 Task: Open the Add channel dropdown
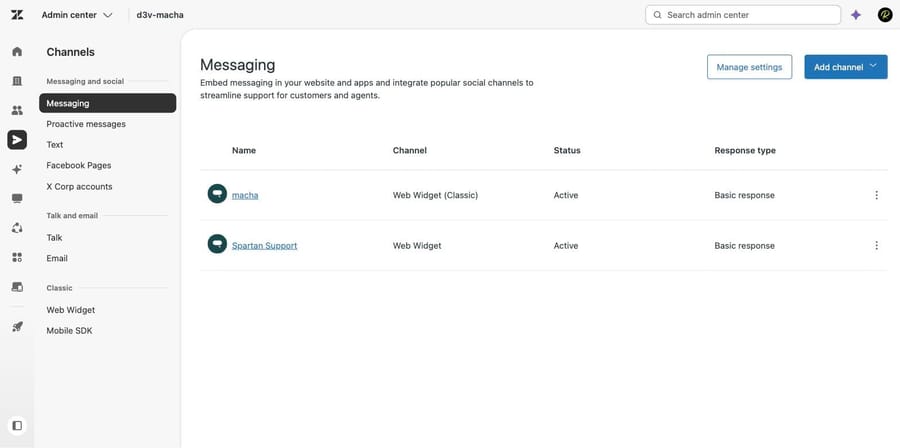click(845, 67)
